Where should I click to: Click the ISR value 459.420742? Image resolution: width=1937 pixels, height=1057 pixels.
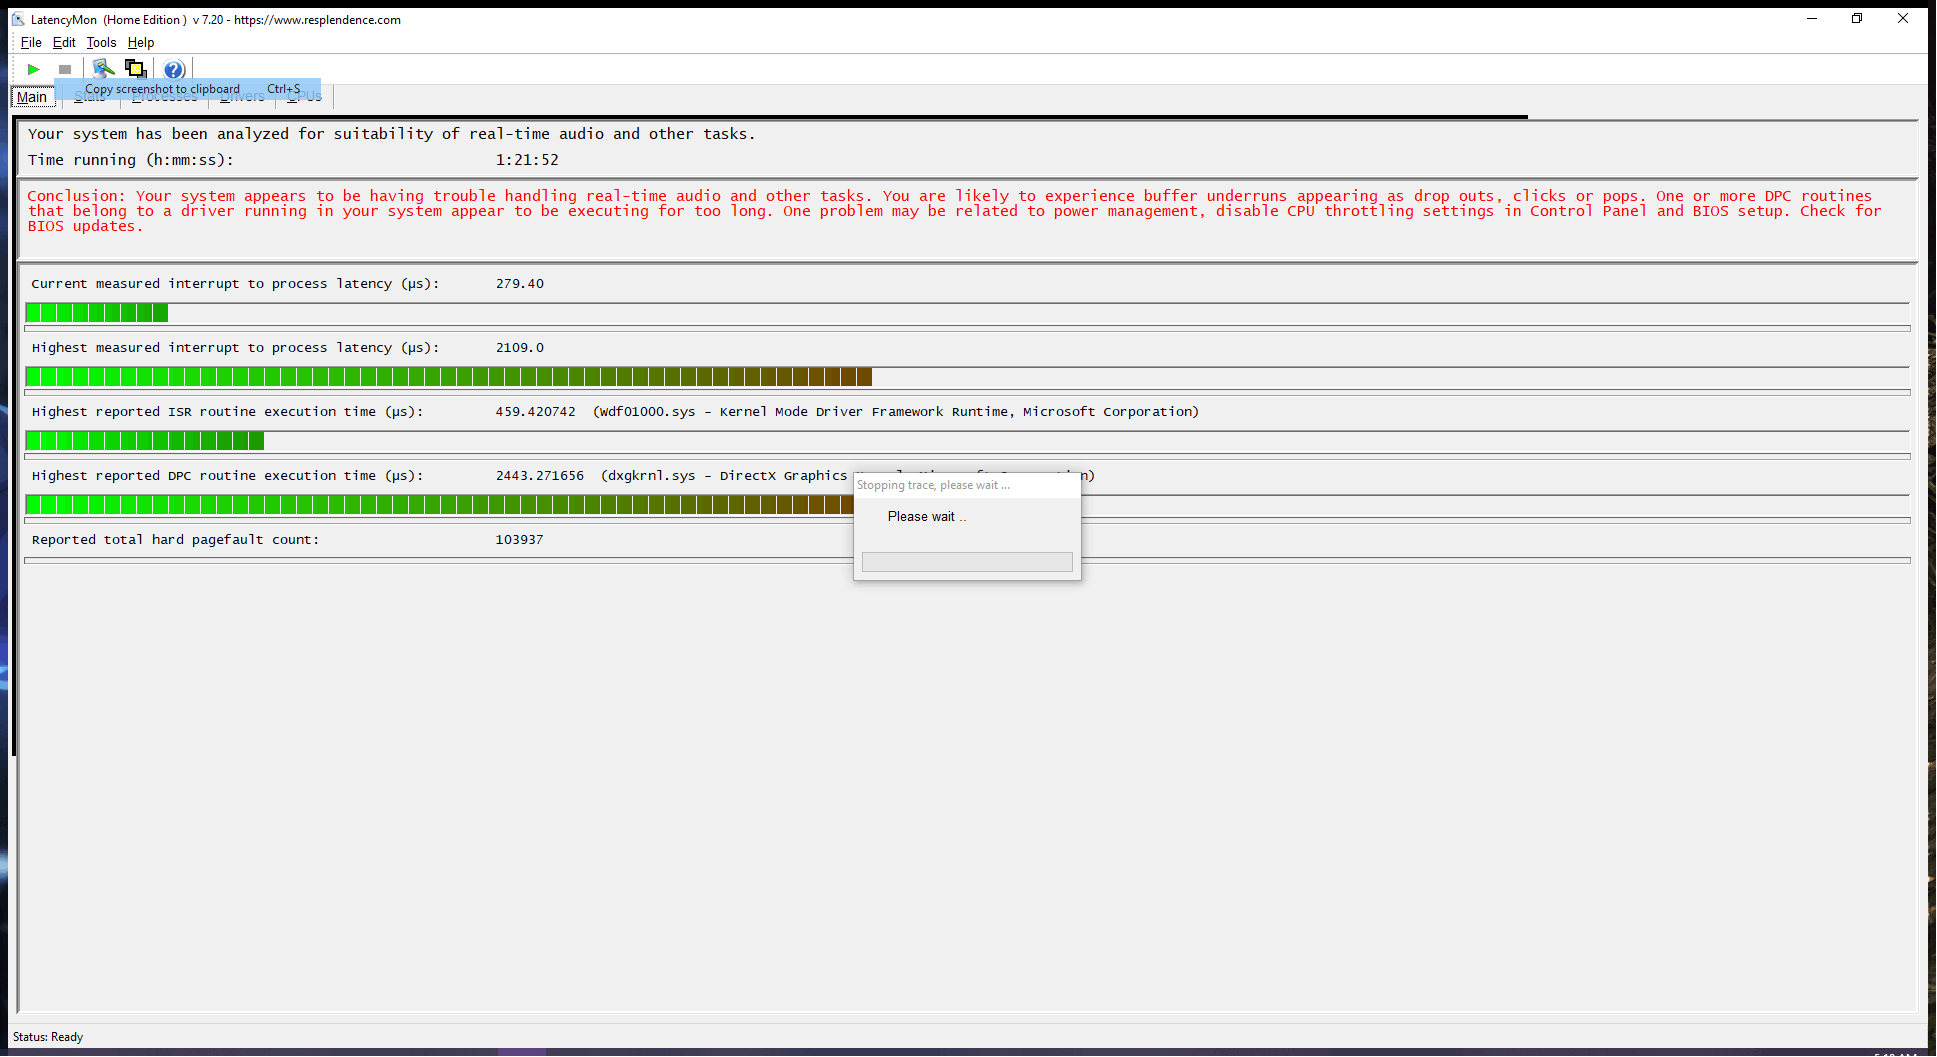(x=535, y=412)
